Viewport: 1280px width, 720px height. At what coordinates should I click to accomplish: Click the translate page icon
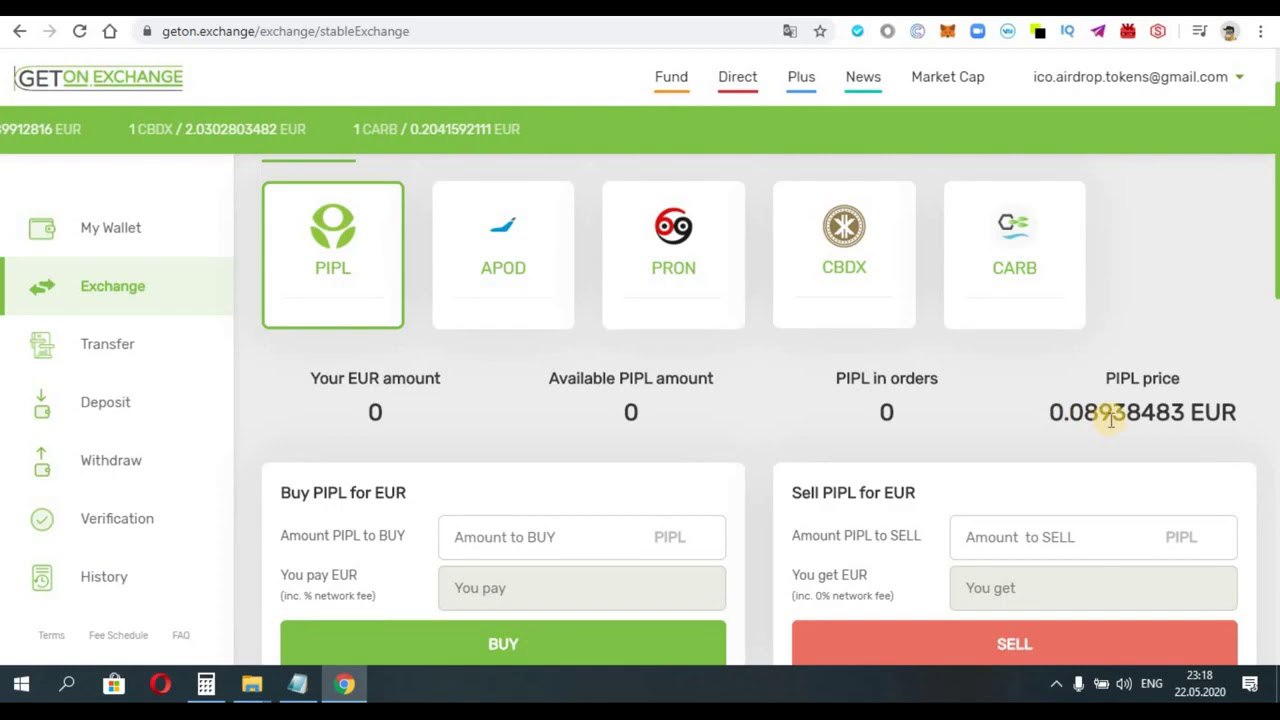coord(790,31)
